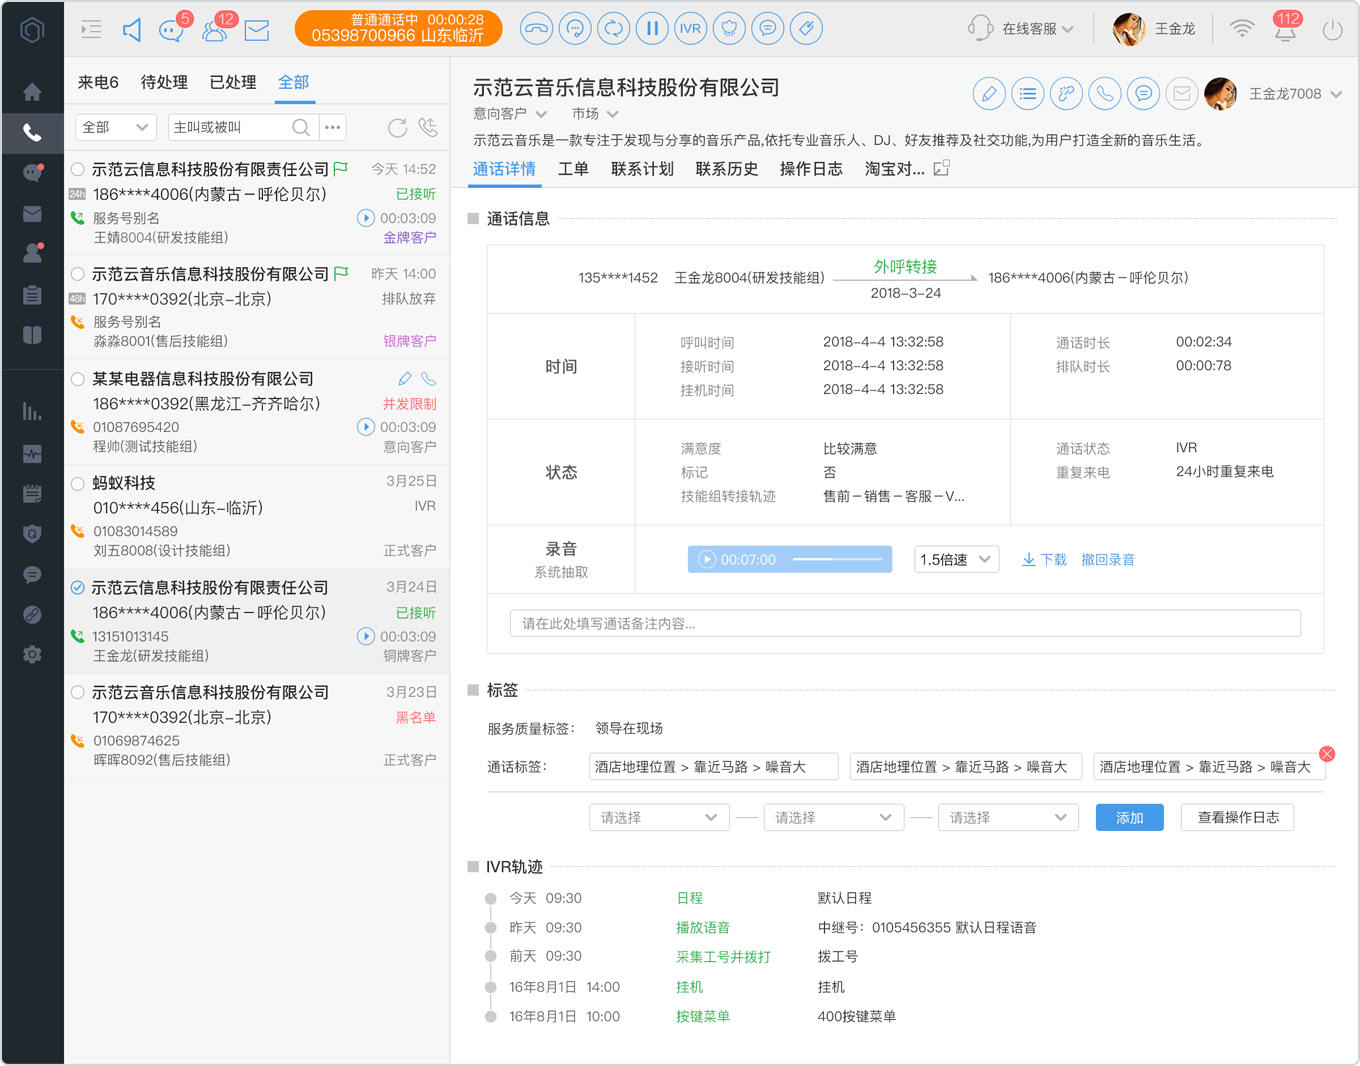1360x1066 pixels.
Task: Click the transfer call circular arrows icon
Action: click(614, 29)
